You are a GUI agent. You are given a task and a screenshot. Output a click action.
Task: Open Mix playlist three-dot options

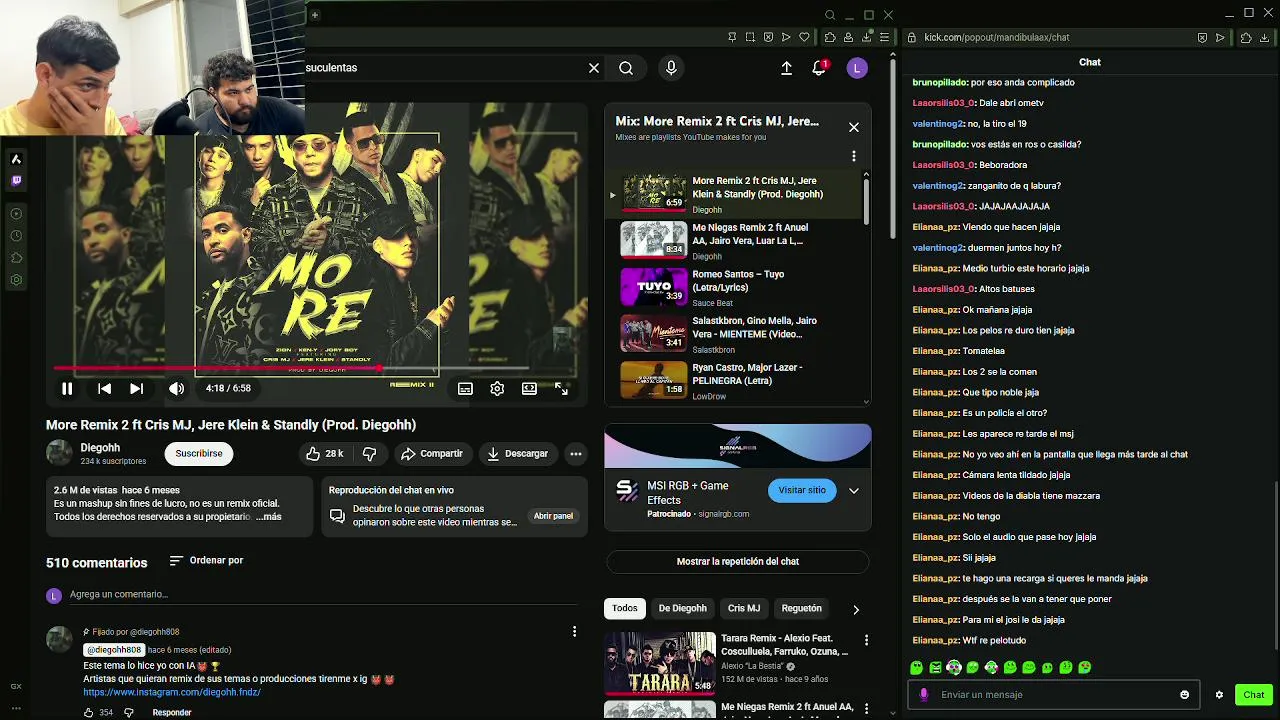(854, 156)
